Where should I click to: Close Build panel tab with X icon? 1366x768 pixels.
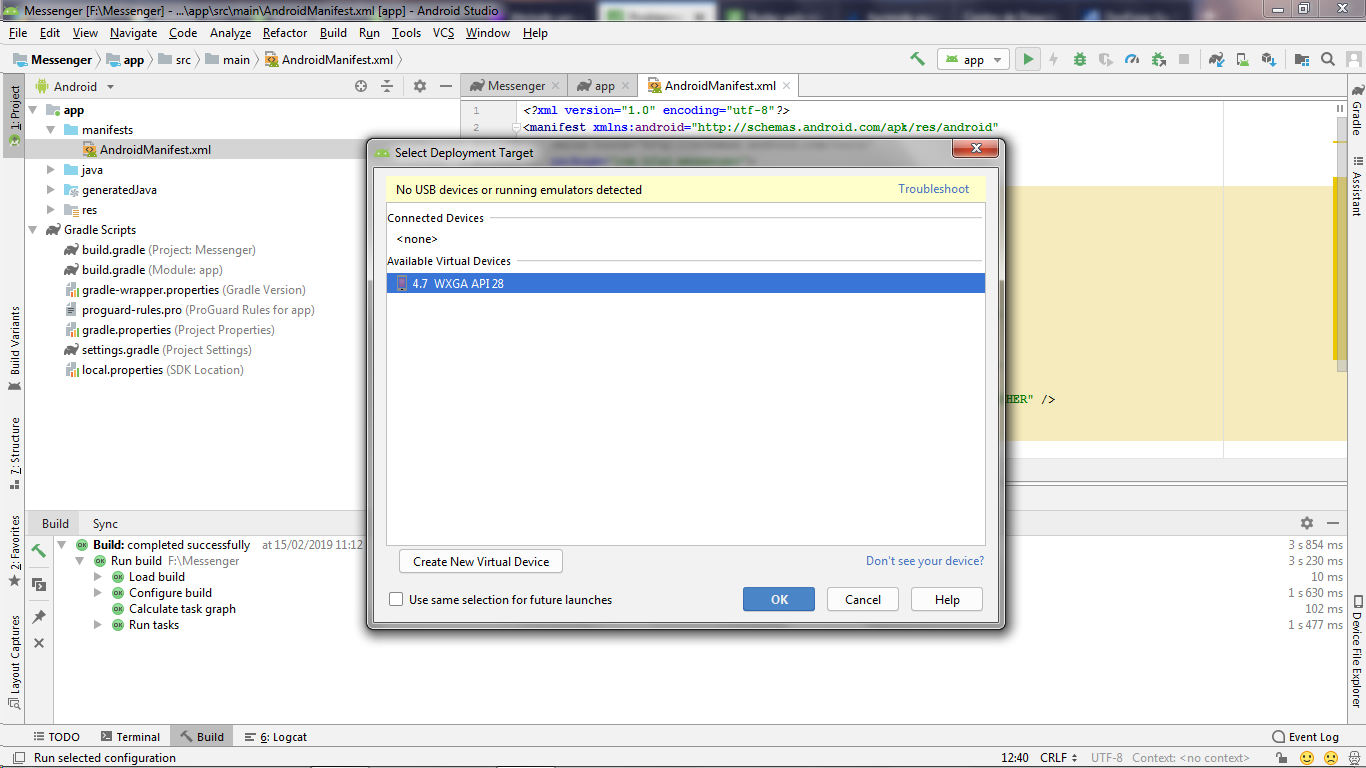[39, 643]
